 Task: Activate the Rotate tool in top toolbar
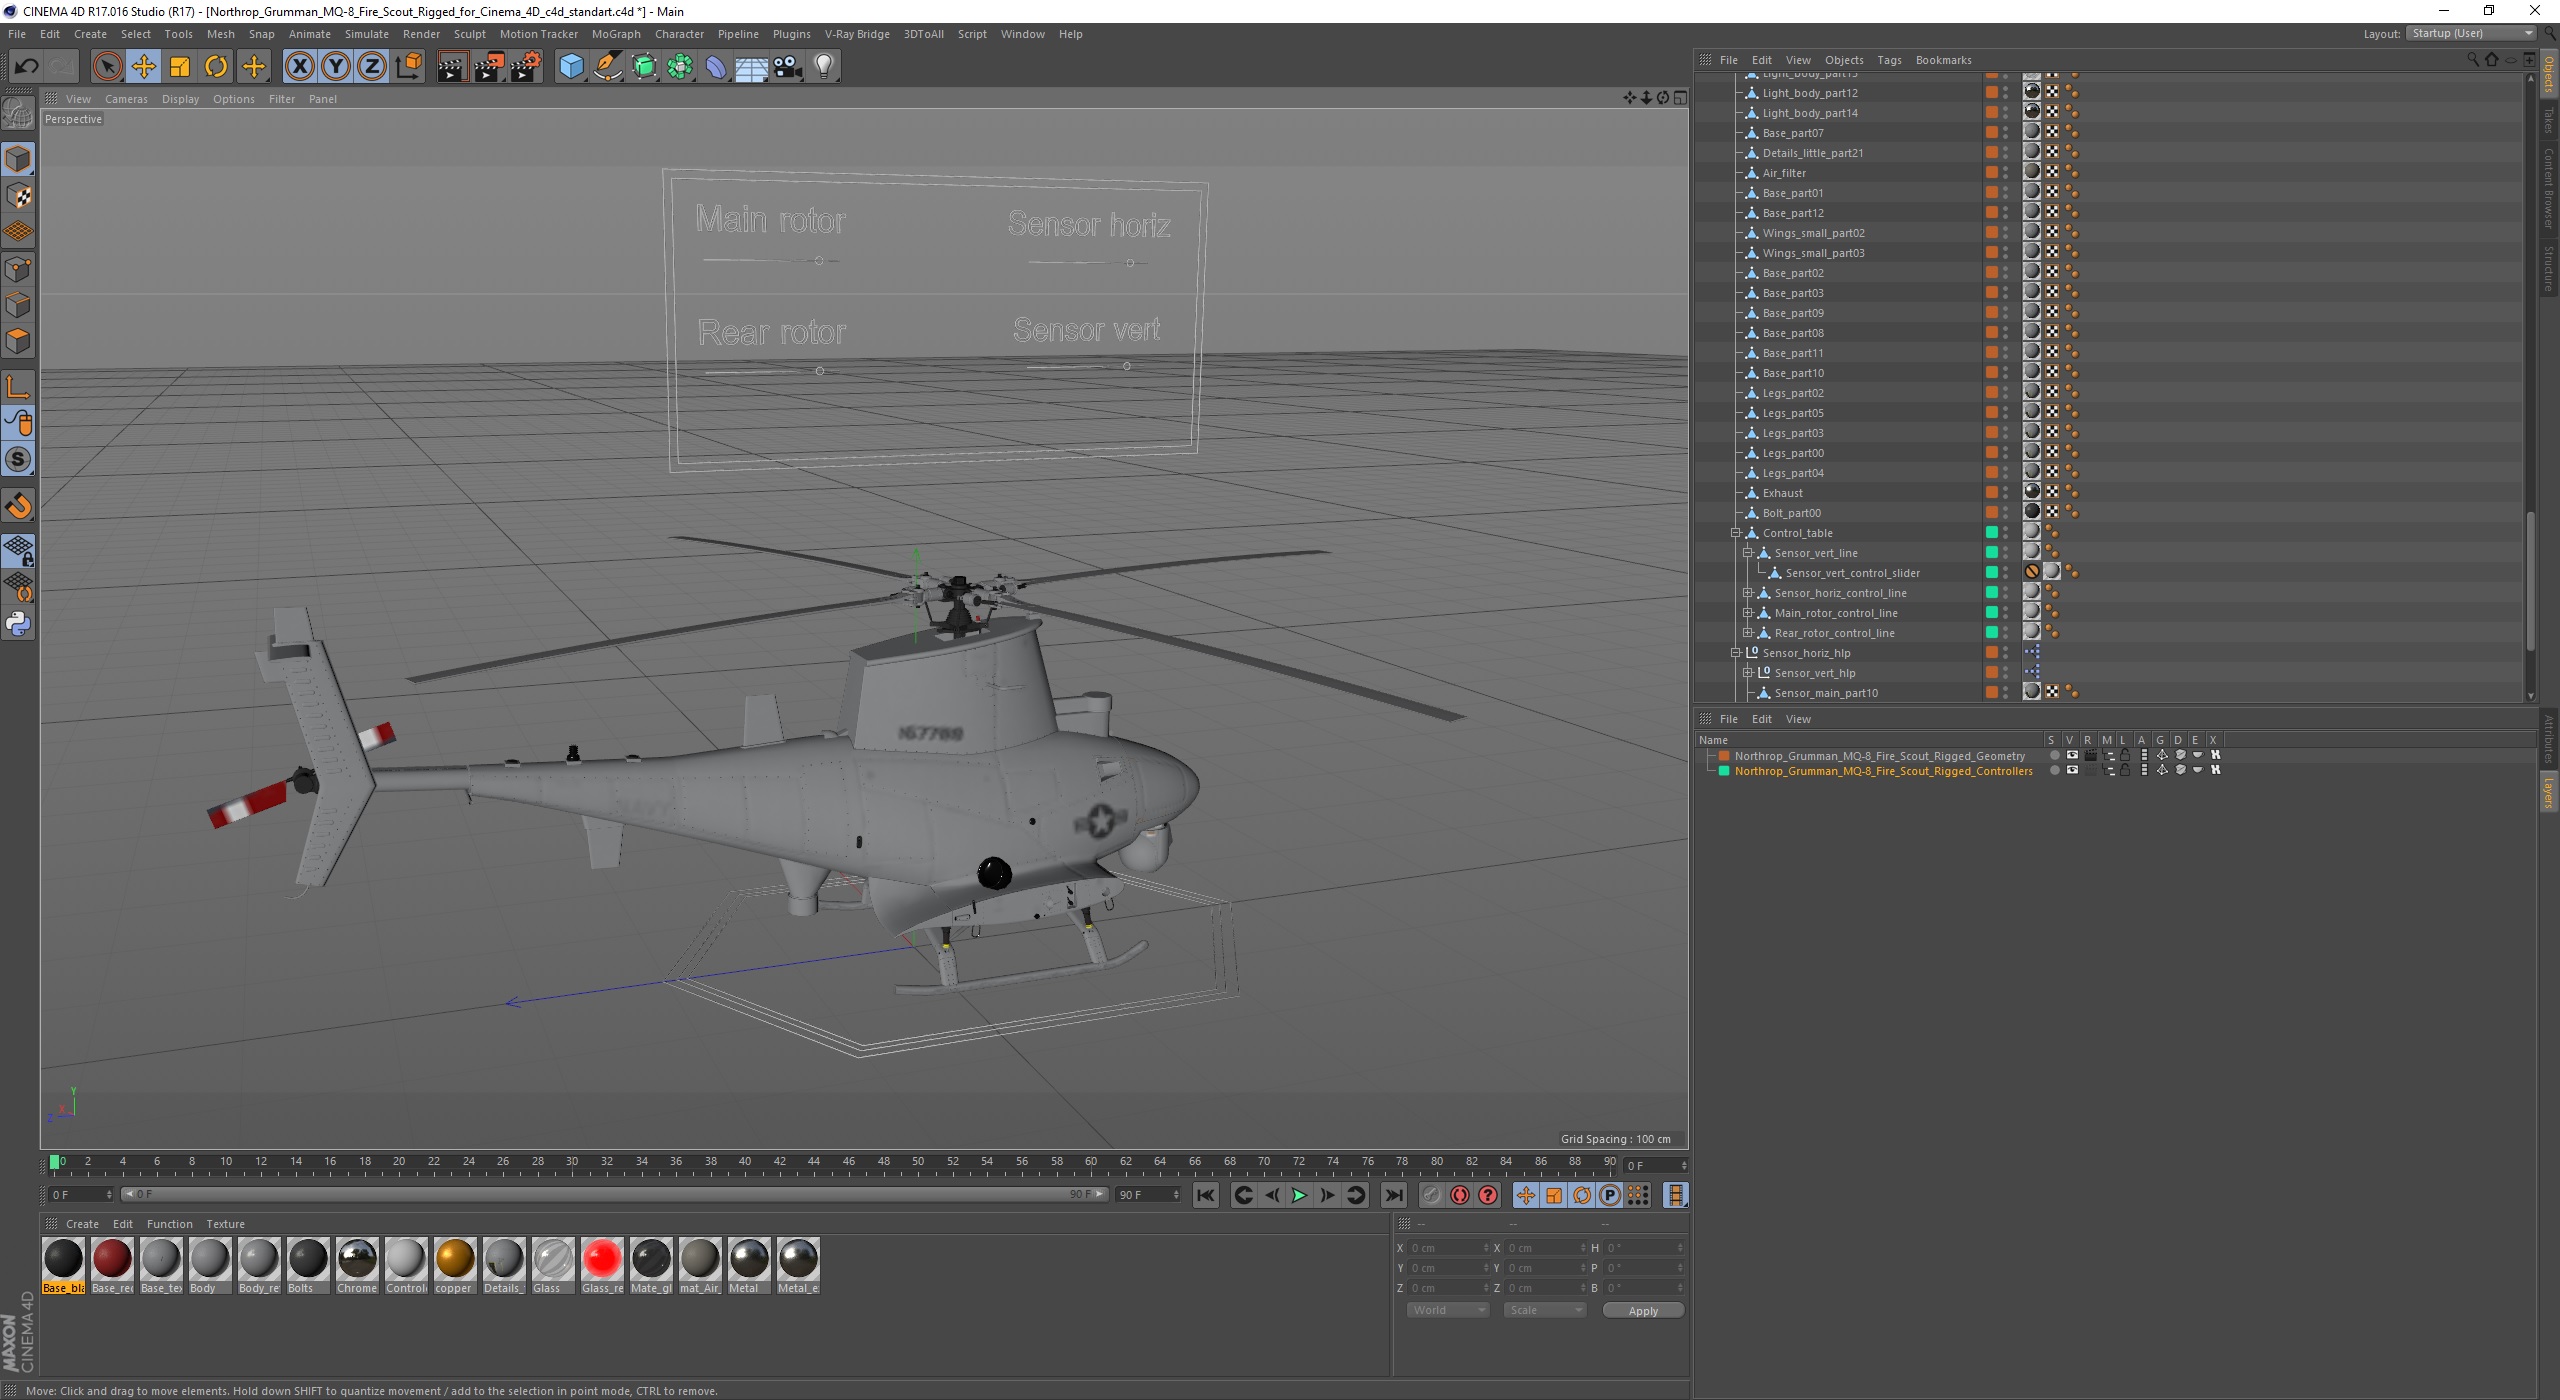click(x=216, y=67)
